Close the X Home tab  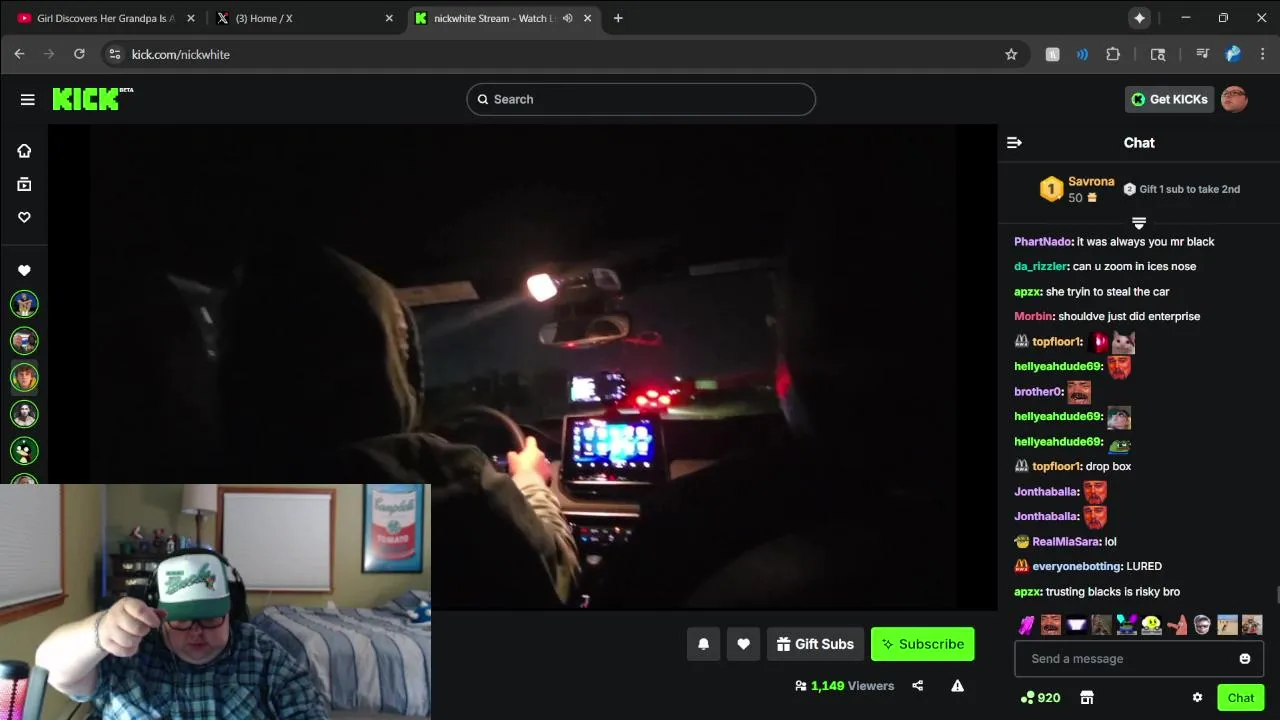pyautogui.click(x=389, y=18)
